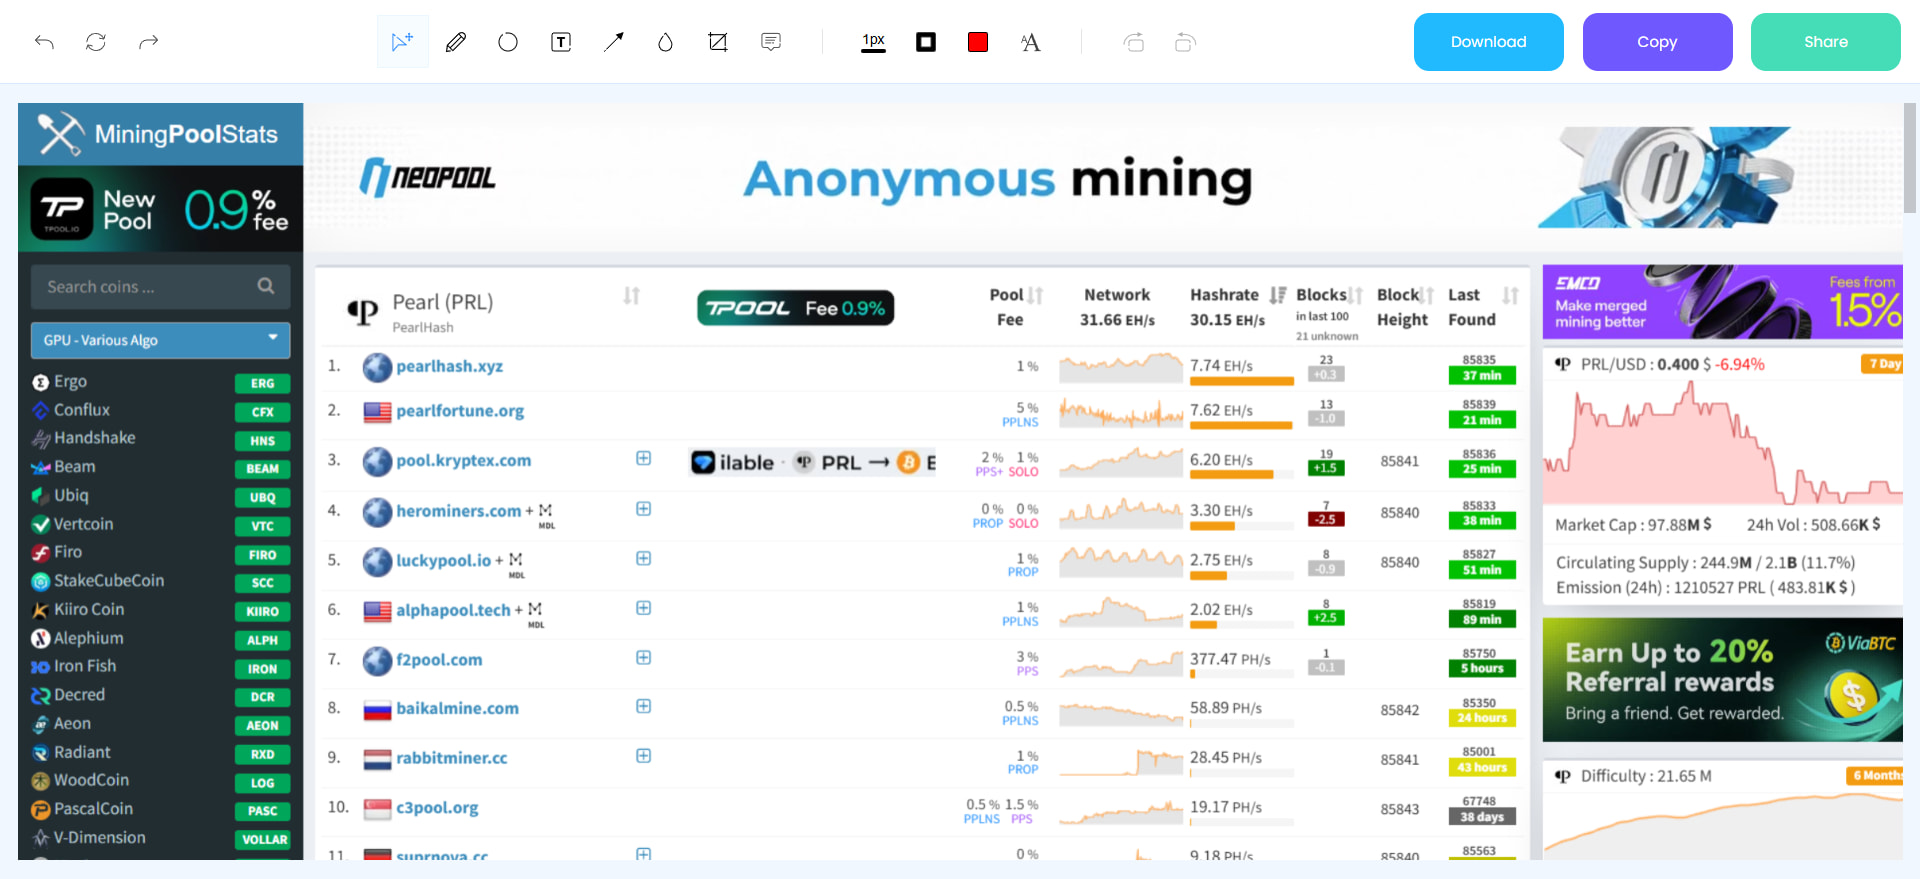Sort the table by Last Found
Screen dimensions: 1920x879
tap(1510, 295)
